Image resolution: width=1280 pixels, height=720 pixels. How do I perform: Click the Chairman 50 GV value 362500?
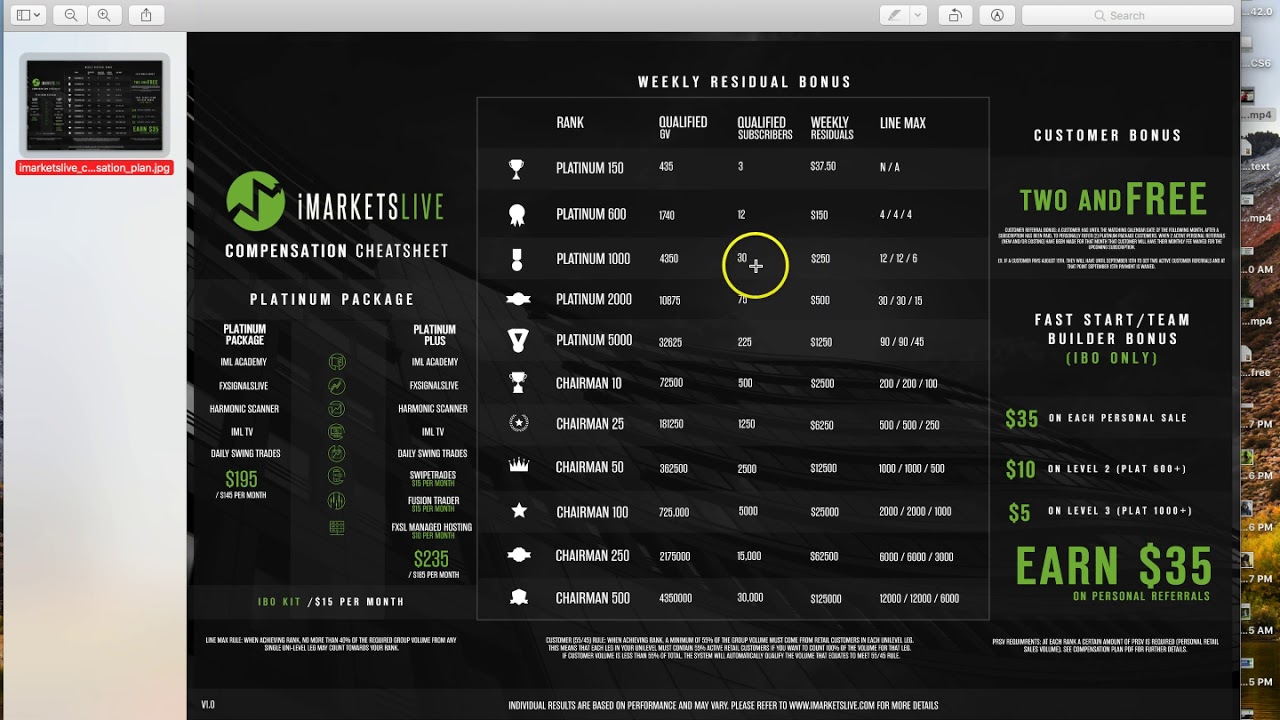click(673, 469)
